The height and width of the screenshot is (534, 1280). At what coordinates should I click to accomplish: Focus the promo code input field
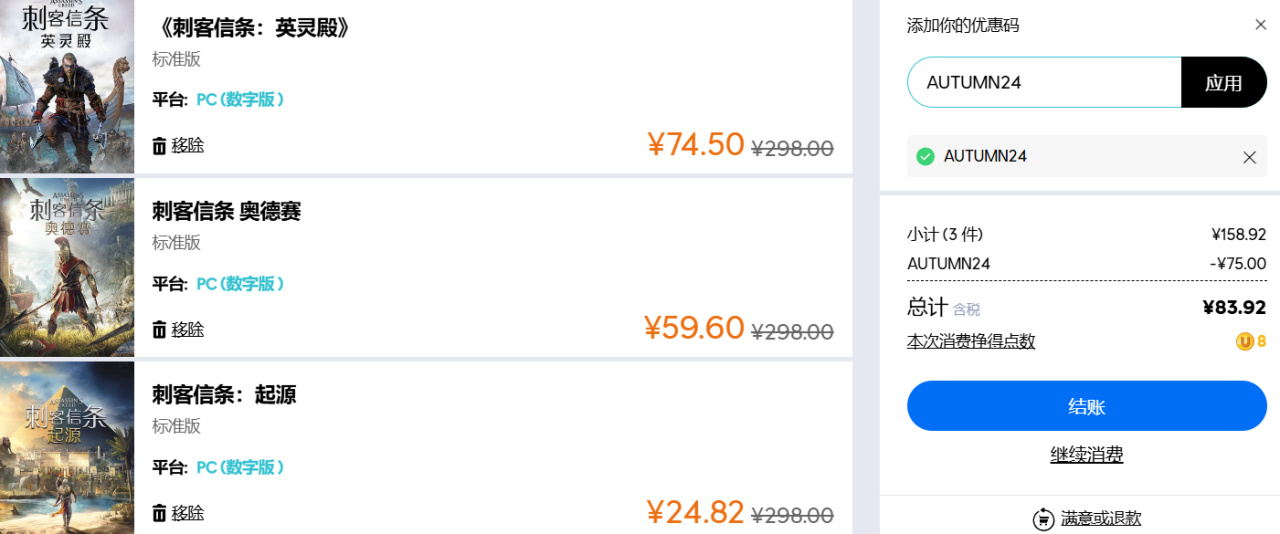tap(1044, 82)
